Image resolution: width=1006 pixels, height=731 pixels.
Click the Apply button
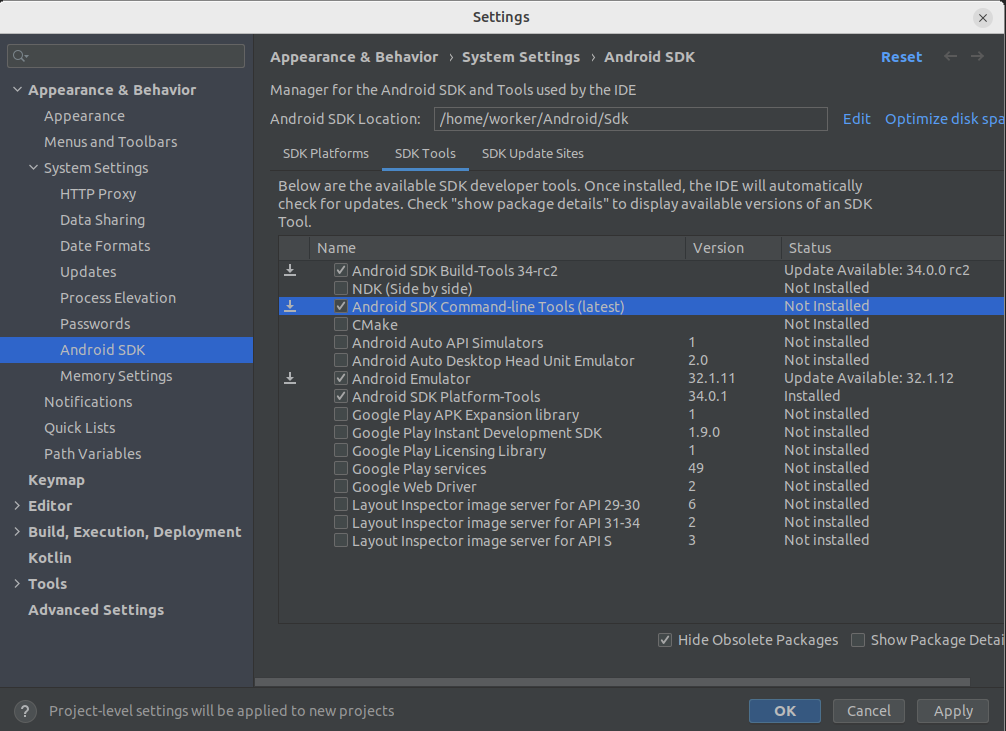[953, 711]
